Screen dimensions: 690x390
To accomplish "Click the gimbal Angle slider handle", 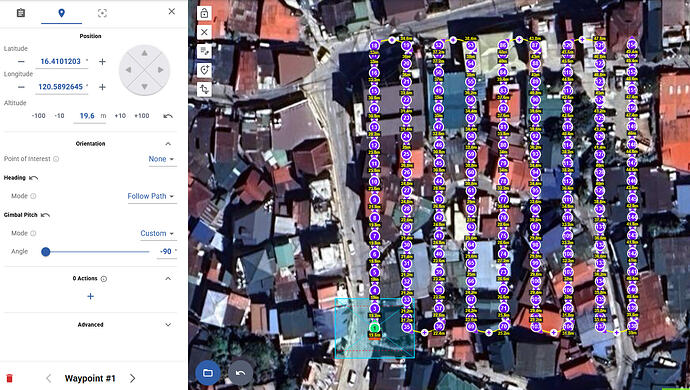I will pos(45,252).
